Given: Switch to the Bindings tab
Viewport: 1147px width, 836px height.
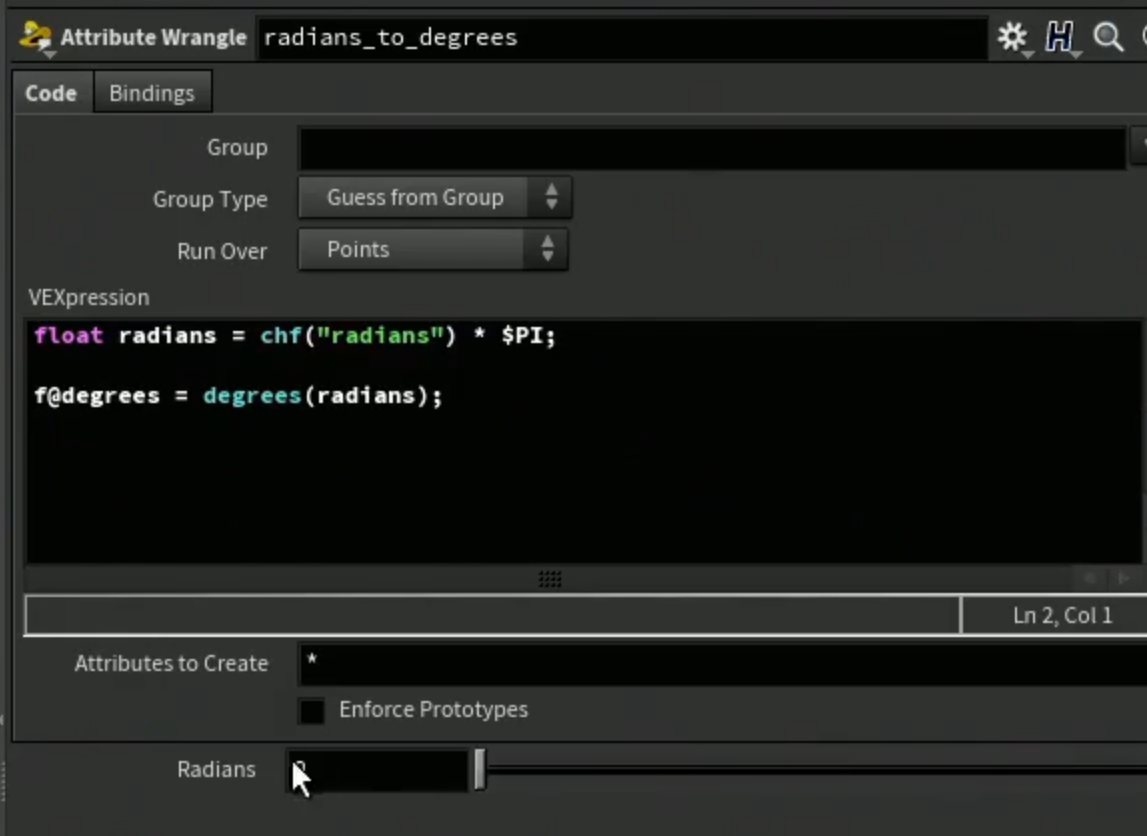Looking at the screenshot, I should (x=152, y=93).
